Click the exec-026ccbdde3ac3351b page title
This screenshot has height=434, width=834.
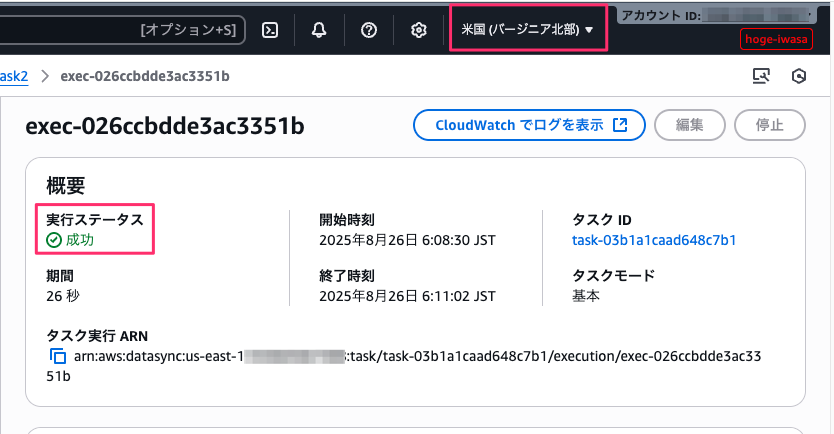(165, 127)
